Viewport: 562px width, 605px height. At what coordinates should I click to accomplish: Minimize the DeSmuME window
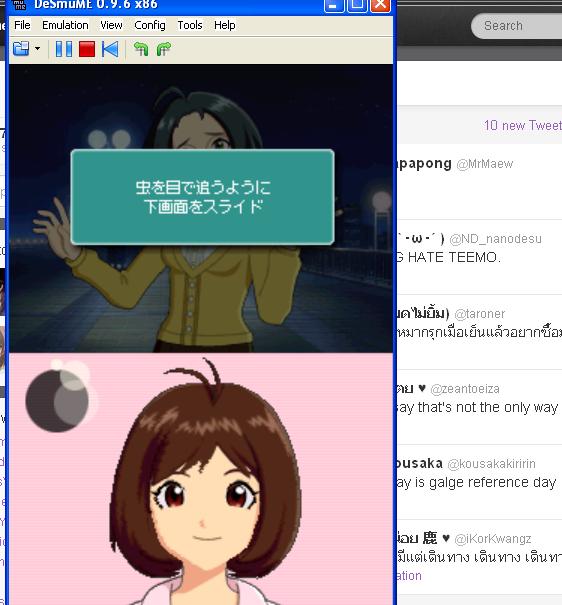(x=334, y=5)
